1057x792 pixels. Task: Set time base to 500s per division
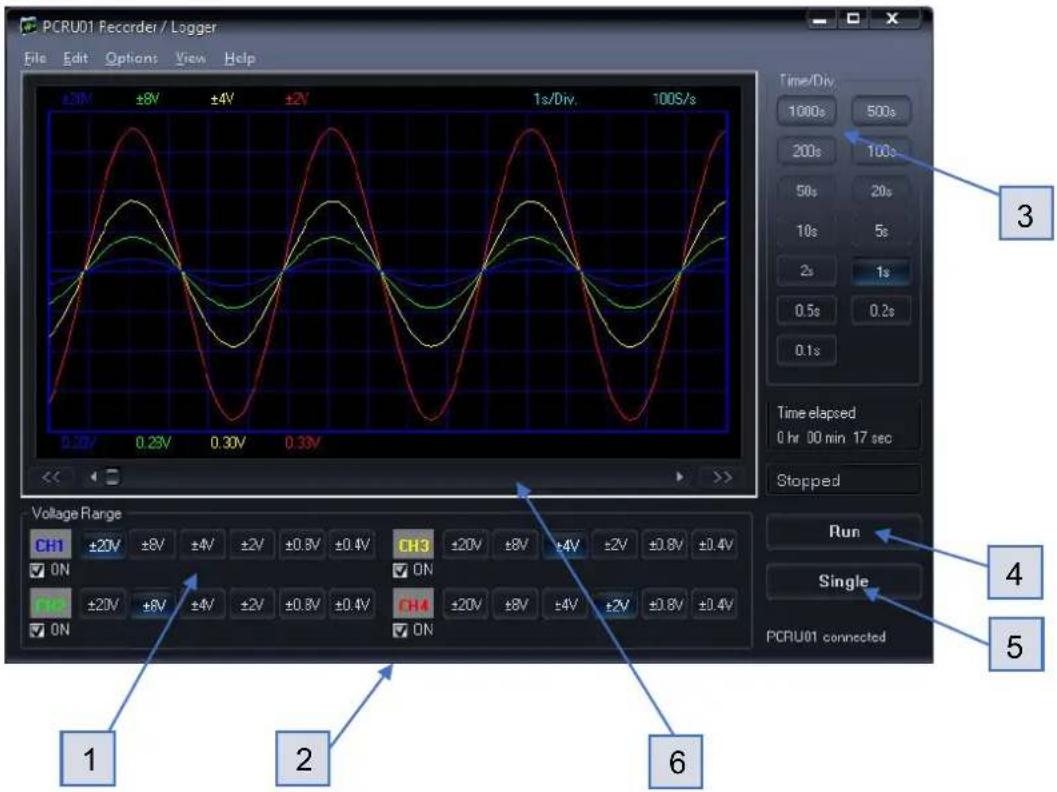pos(881,111)
